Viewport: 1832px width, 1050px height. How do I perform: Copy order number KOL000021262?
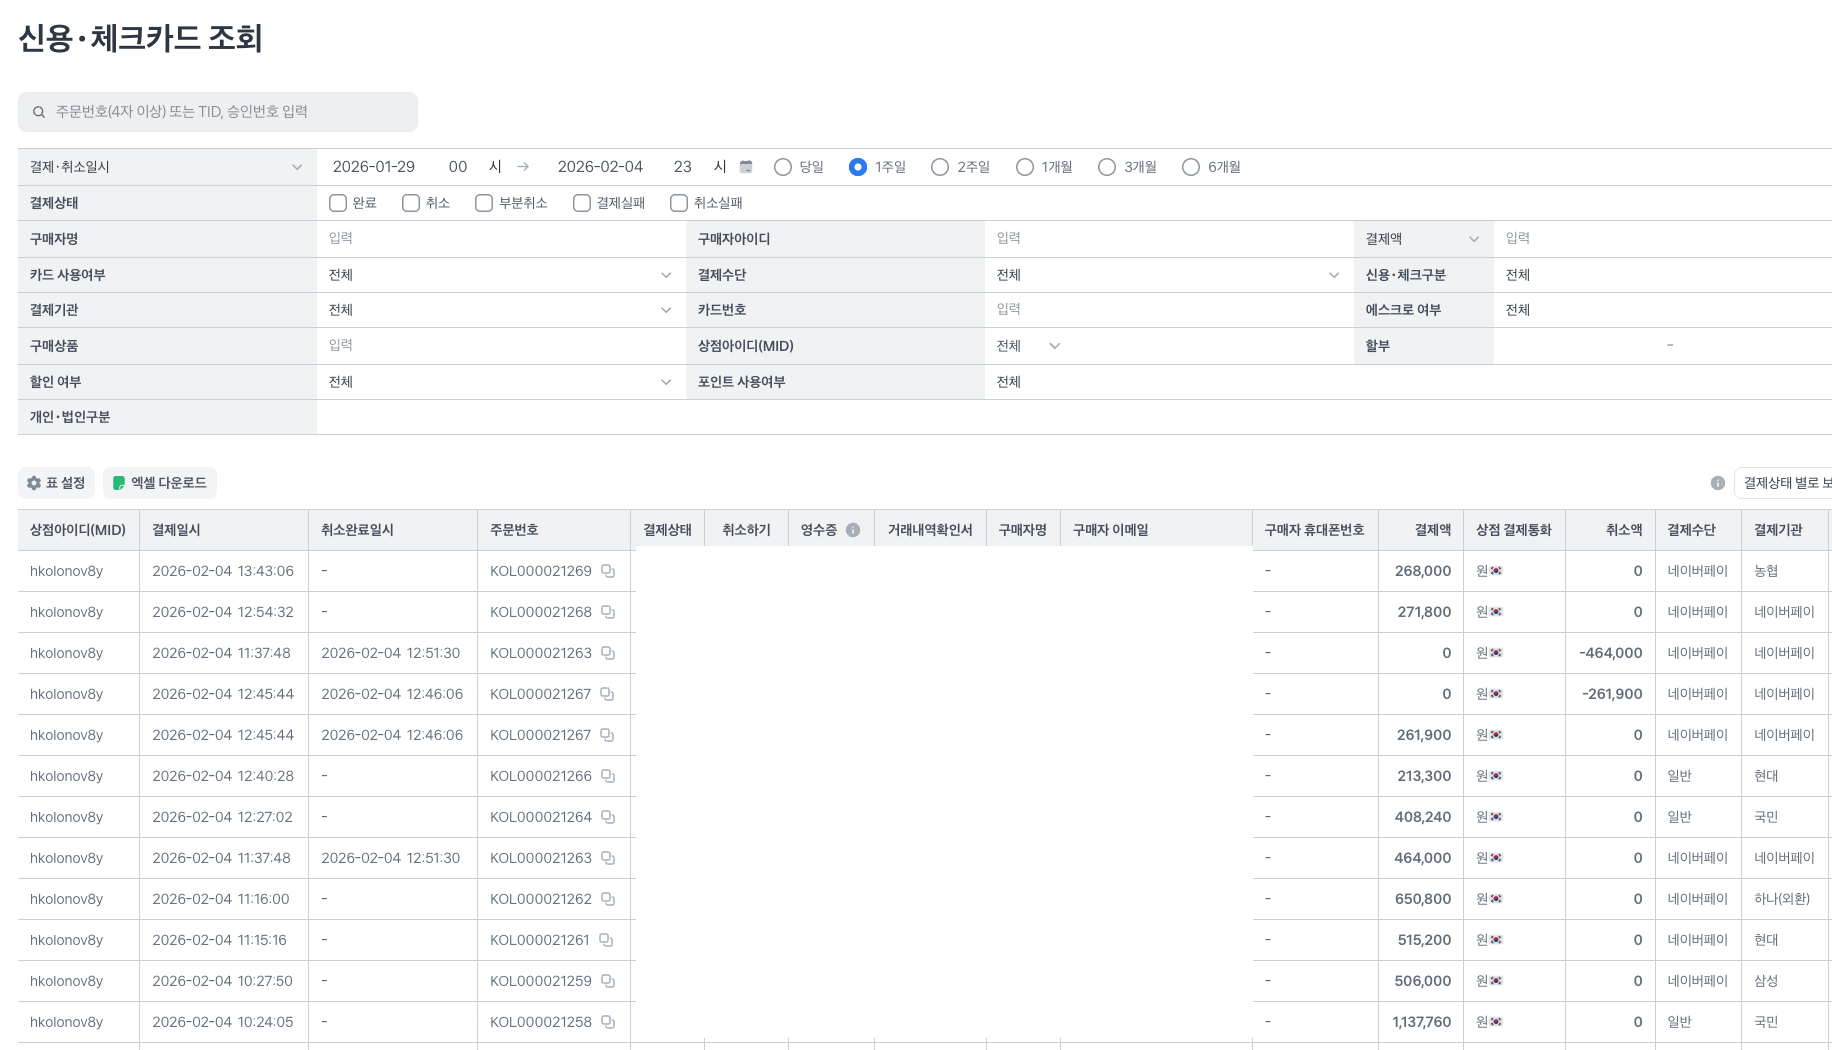tap(608, 899)
